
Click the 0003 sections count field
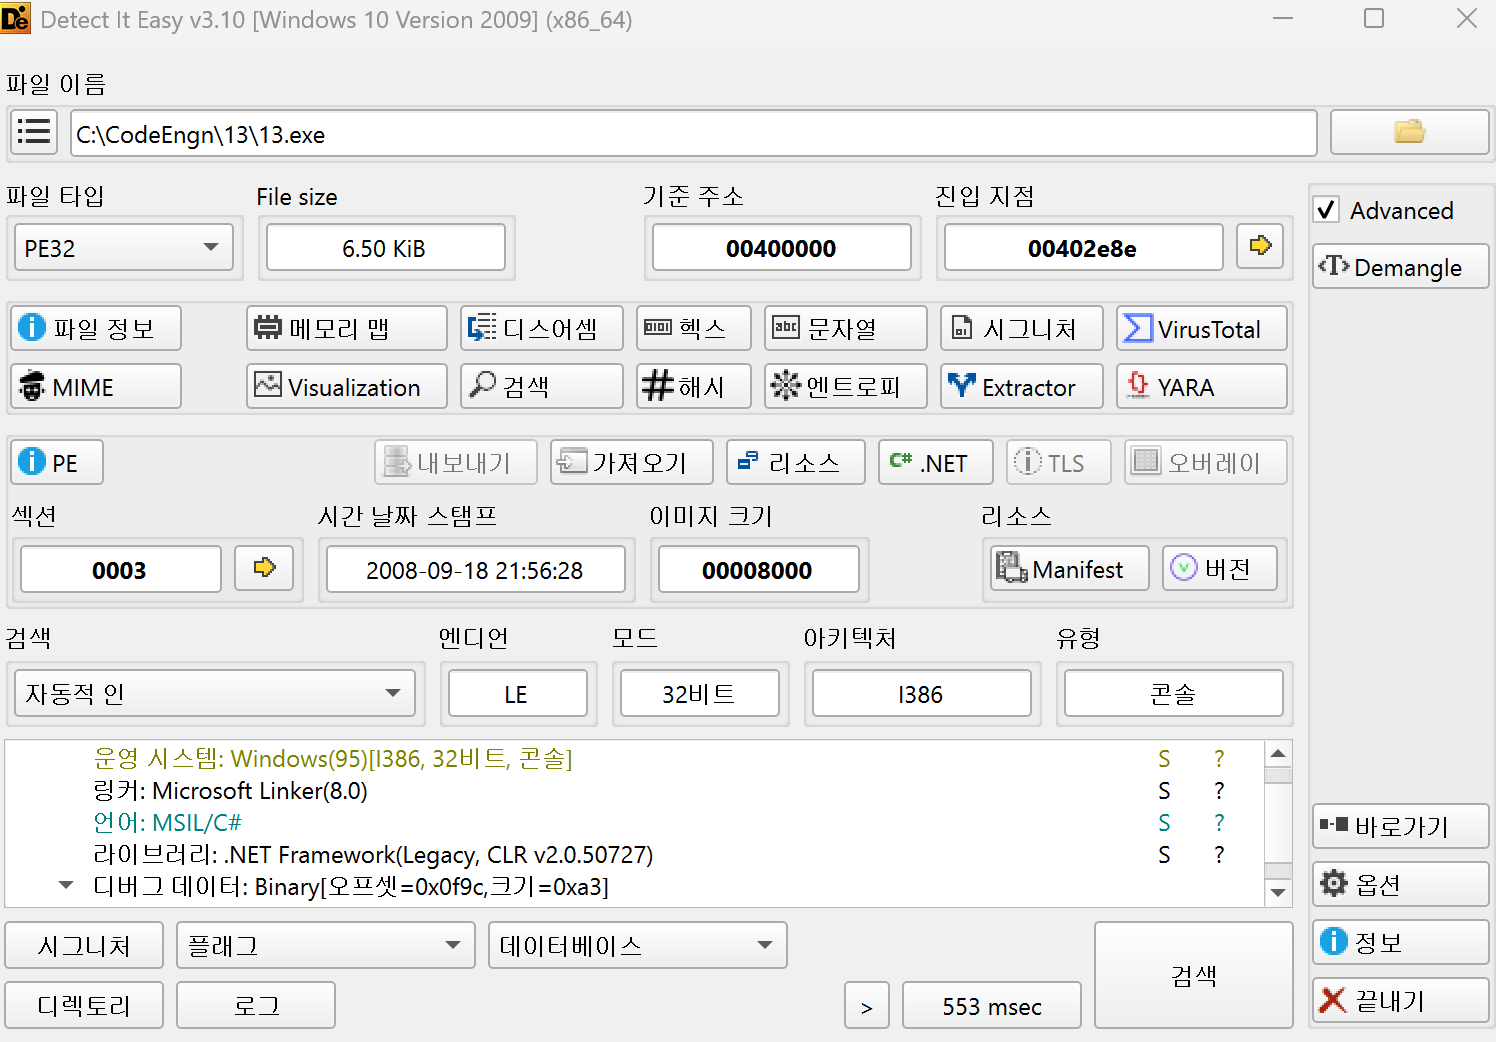[120, 570]
